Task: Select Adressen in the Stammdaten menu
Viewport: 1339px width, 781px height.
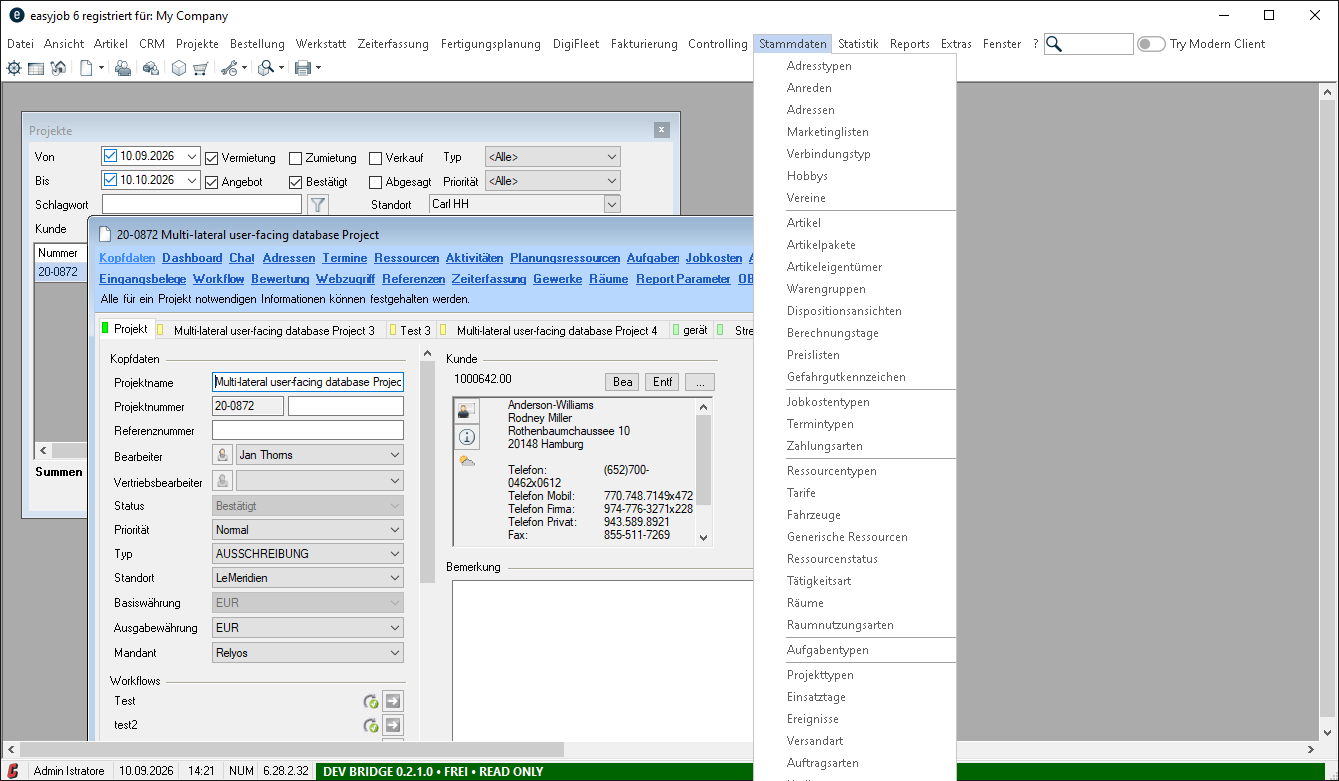Action: (811, 110)
